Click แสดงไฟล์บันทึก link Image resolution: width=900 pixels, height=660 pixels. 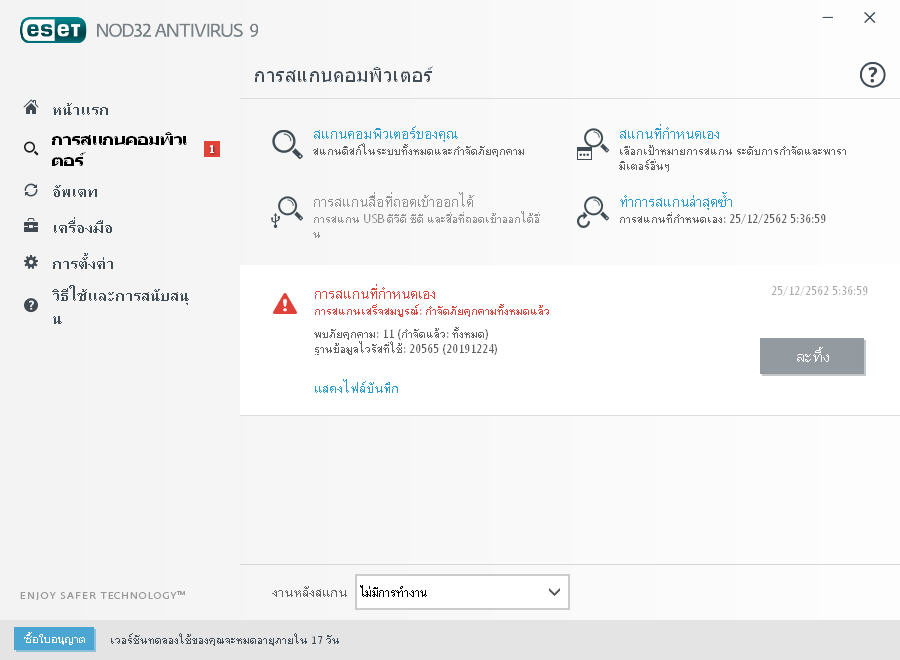(356, 389)
